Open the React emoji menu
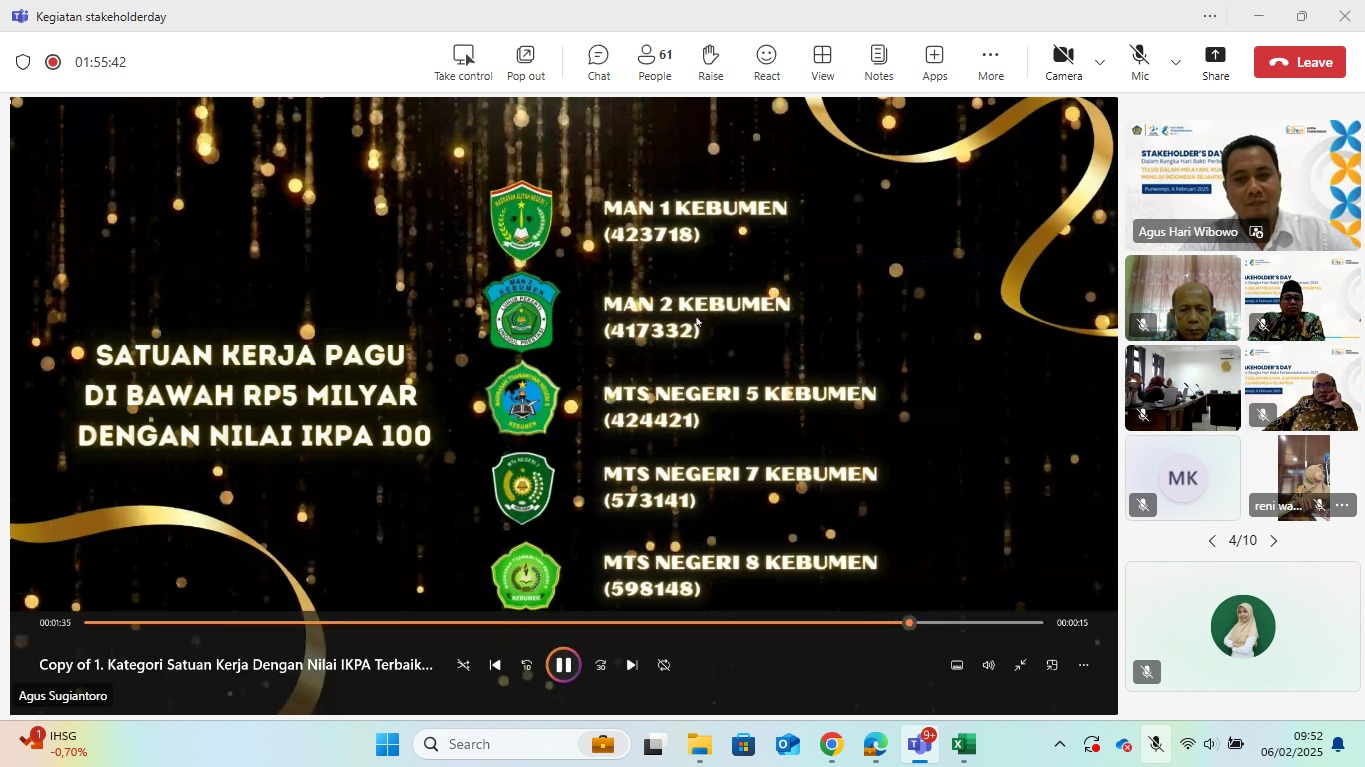This screenshot has height=767, width=1365. [767, 62]
